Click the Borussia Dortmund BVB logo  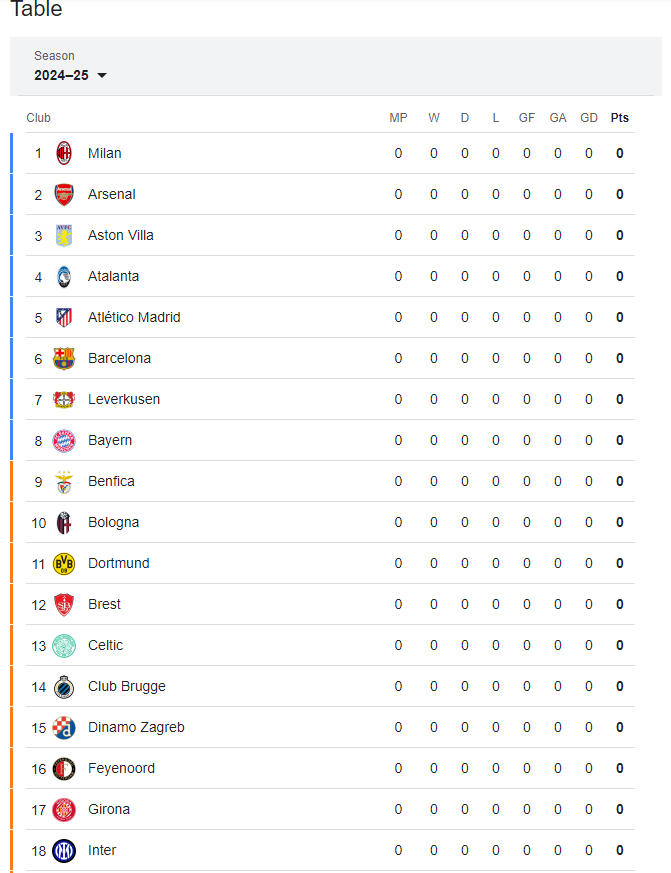(64, 563)
